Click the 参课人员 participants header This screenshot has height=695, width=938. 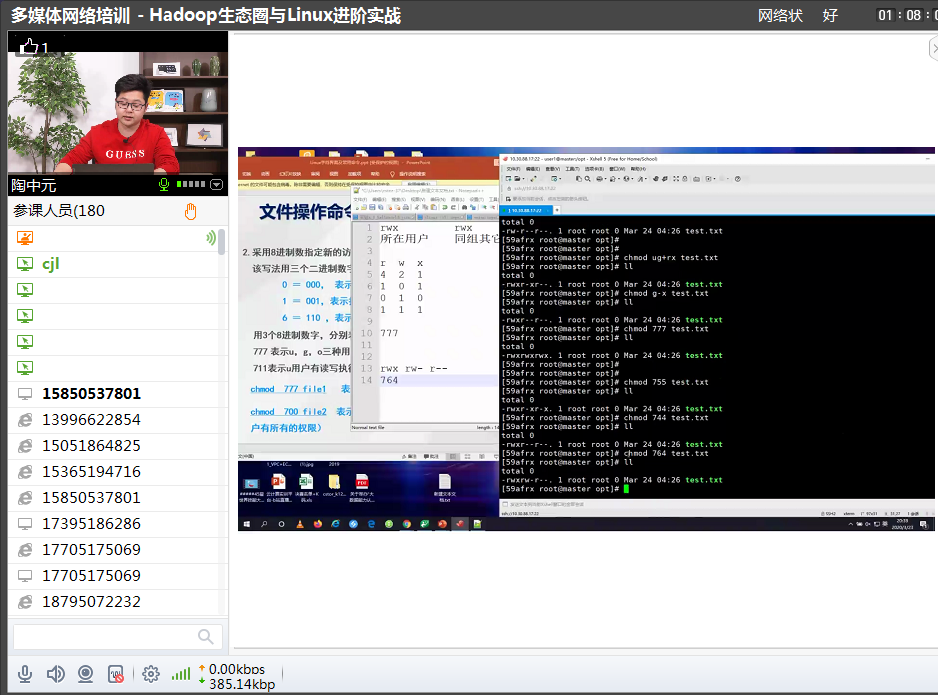59,211
